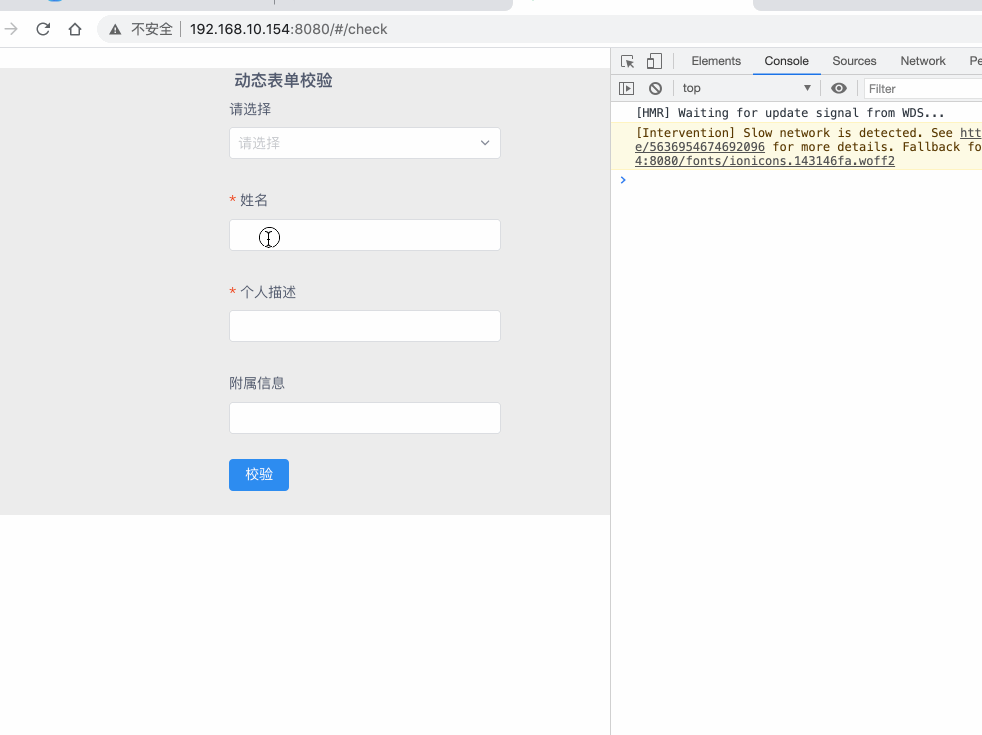Viewport: 982px width, 735px height.
Task: Focus the address bar URL 192.168.10.154:8080/#/check
Action: (x=289, y=29)
